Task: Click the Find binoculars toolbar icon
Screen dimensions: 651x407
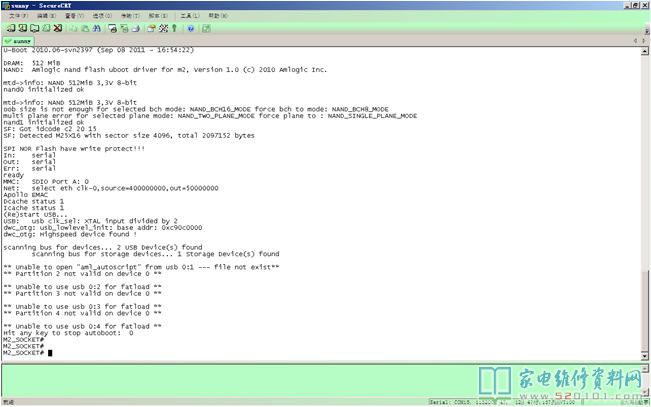Action: coord(97,28)
